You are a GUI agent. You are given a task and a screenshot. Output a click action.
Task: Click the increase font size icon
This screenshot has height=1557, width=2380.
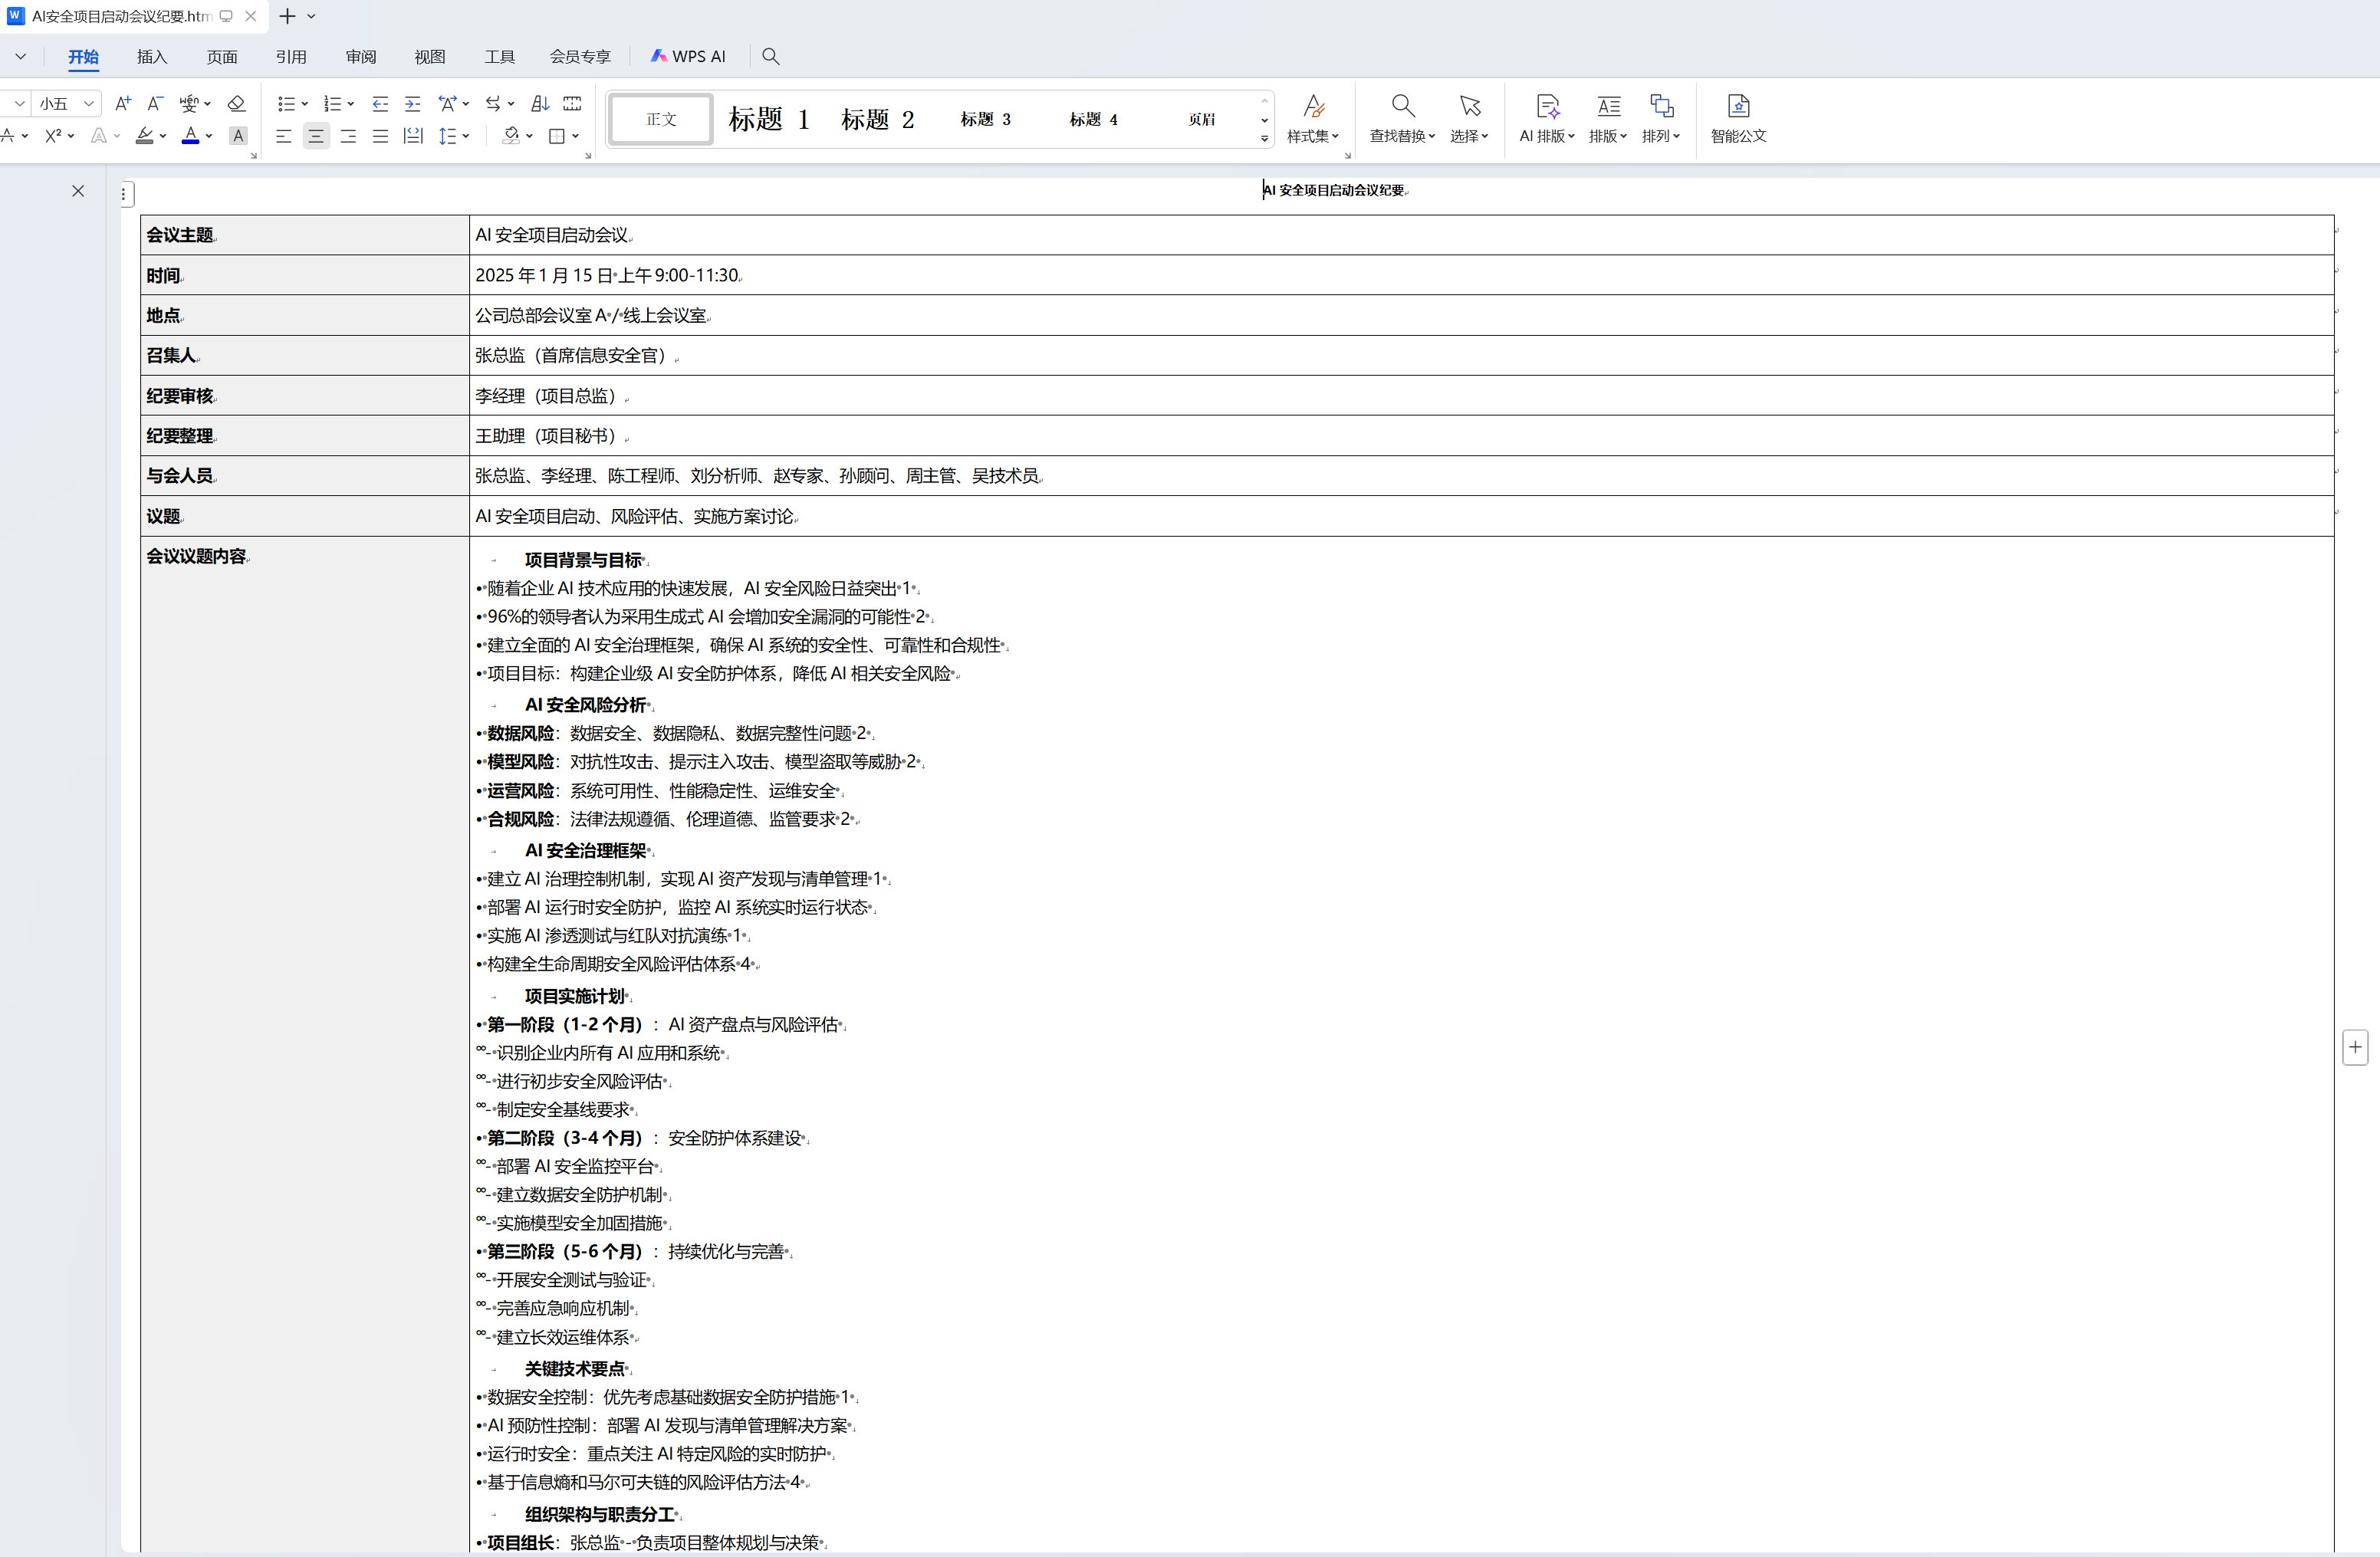(122, 104)
